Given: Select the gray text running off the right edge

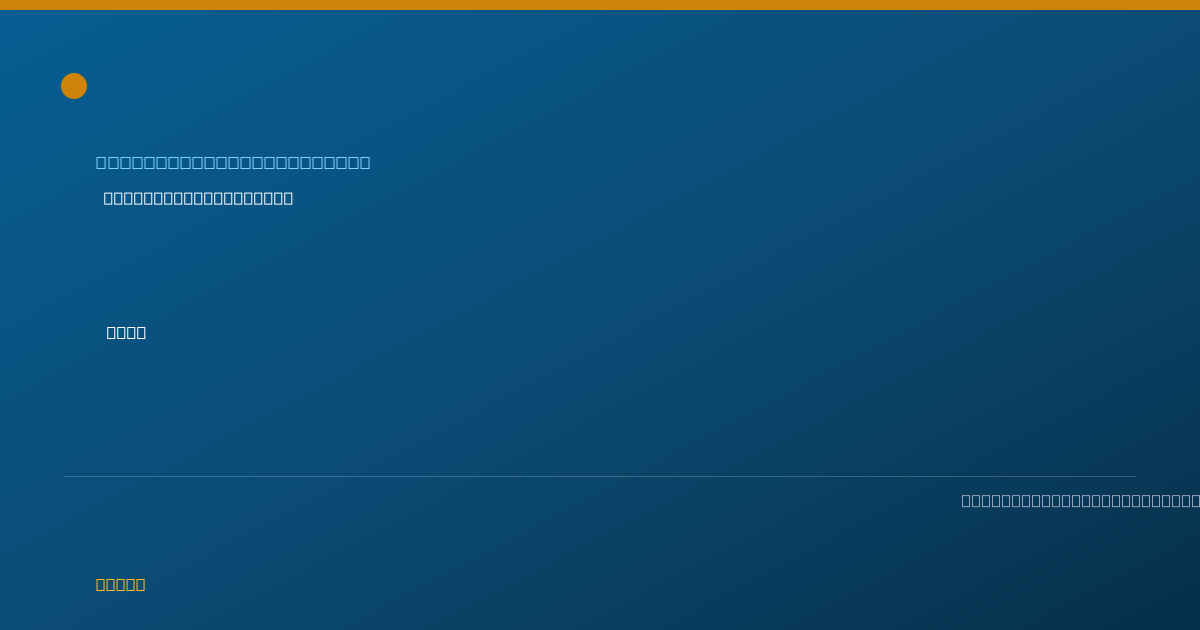Looking at the screenshot, I should click(x=1080, y=500).
